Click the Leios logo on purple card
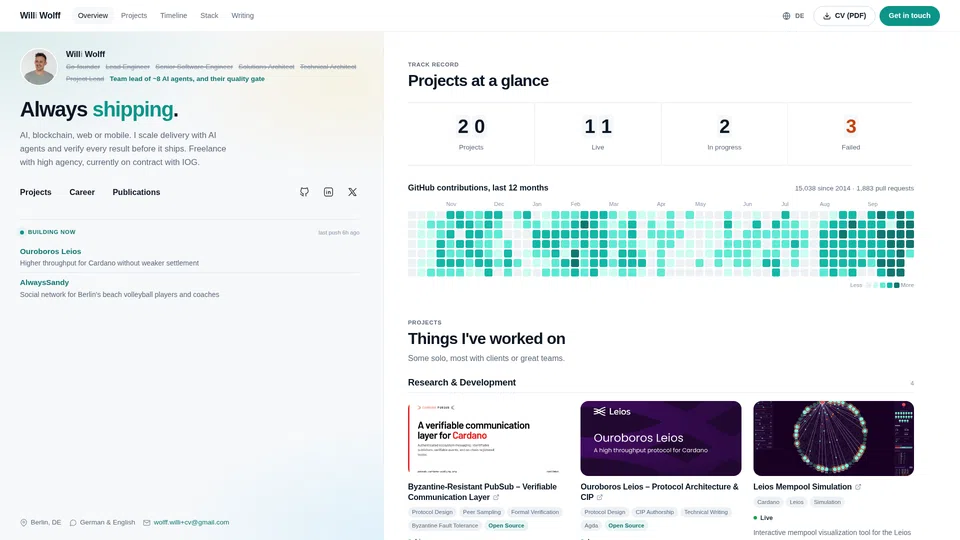Viewport: 960px width, 540px height. pos(611,411)
